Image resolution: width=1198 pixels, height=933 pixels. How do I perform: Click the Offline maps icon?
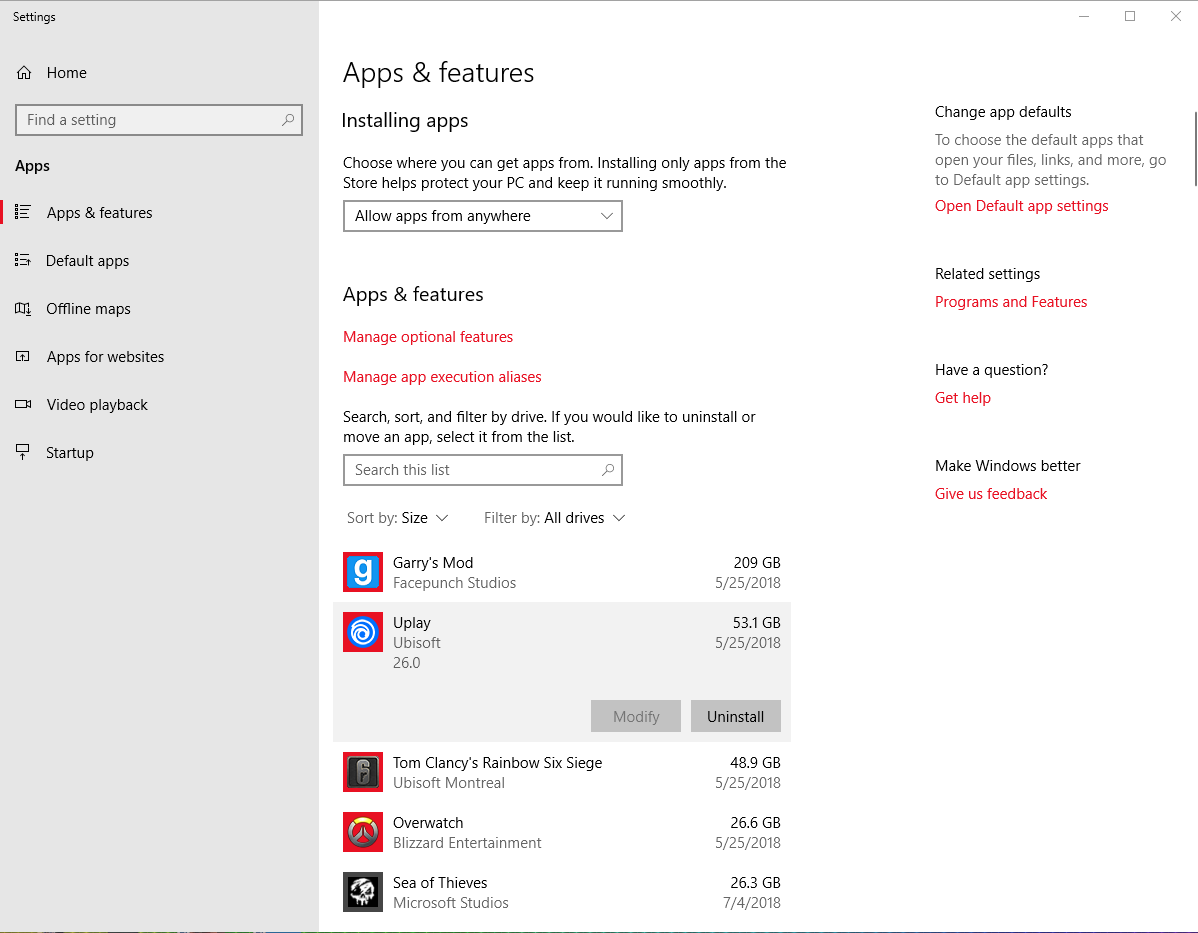click(x=23, y=309)
